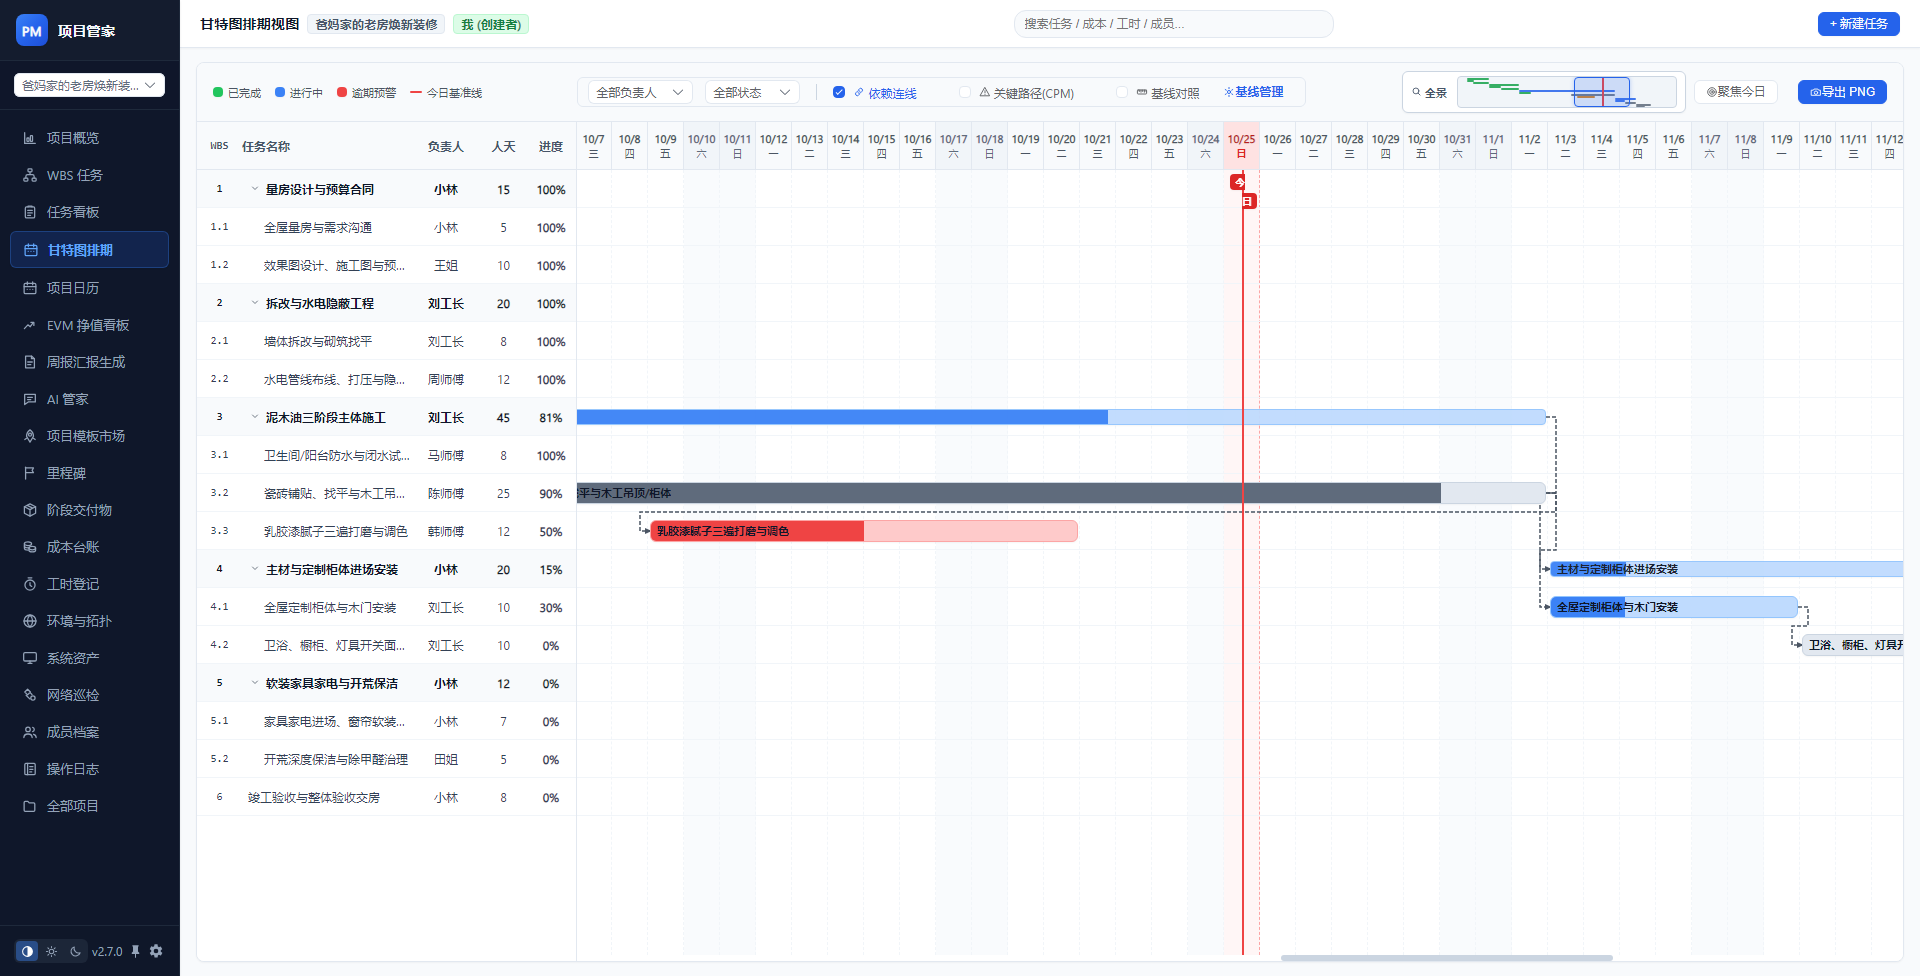Launch AI 管家 assistant

pyautogui.click(x=89, y=399)
